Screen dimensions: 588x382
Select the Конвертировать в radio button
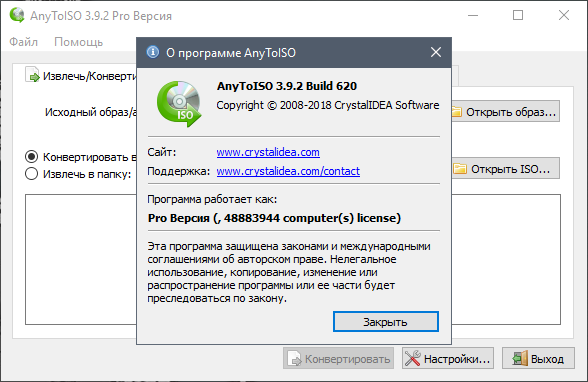pyautogui.click(x=32, y=156)
